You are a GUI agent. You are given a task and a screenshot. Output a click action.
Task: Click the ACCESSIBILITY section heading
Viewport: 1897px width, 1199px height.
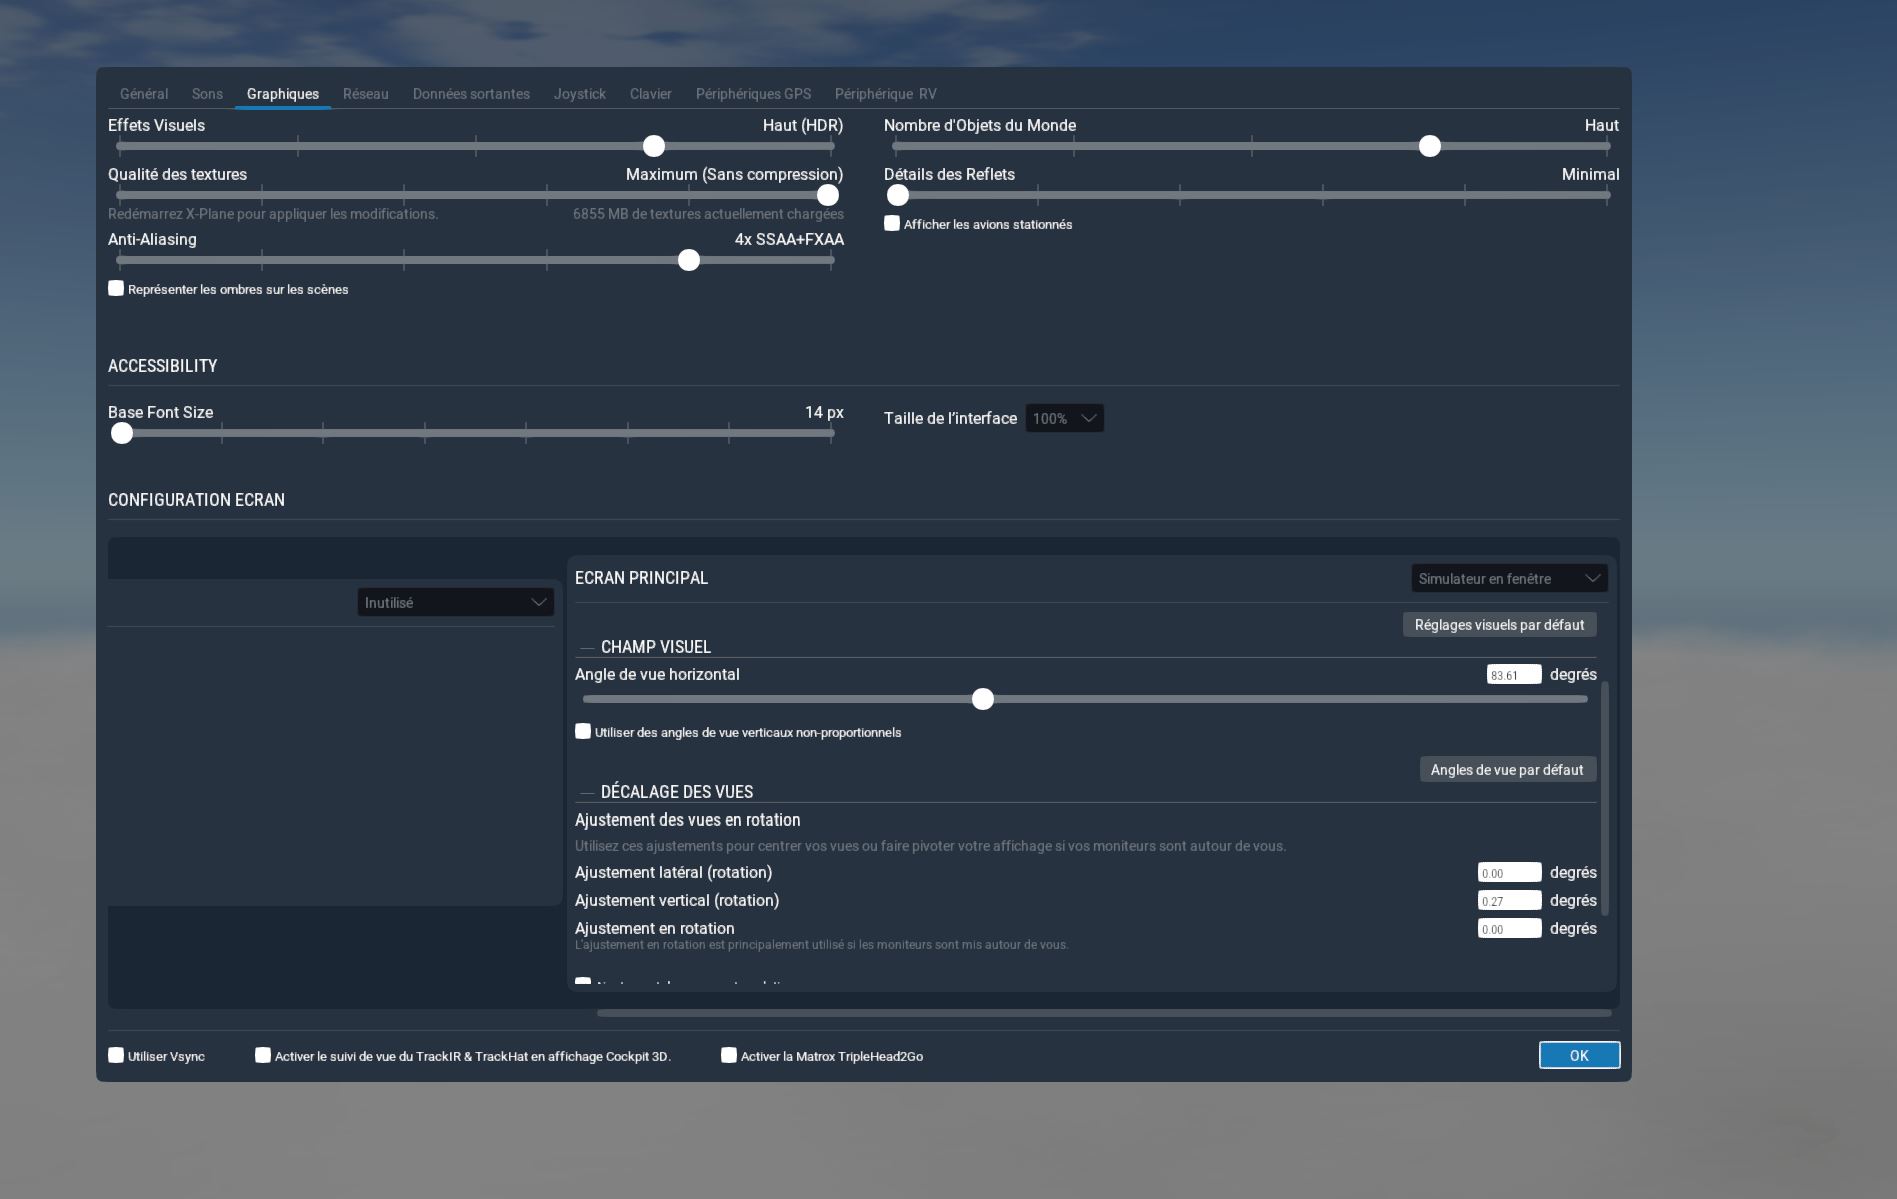click(163, 366)
